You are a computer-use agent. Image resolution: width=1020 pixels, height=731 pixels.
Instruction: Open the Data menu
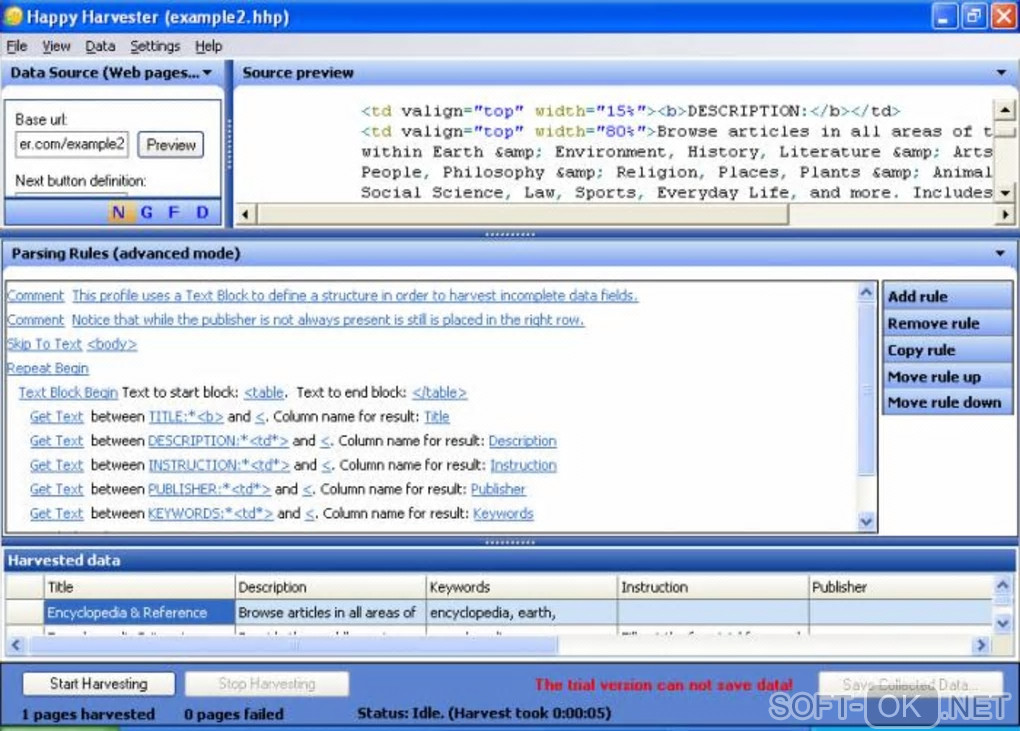pos(100,46)
